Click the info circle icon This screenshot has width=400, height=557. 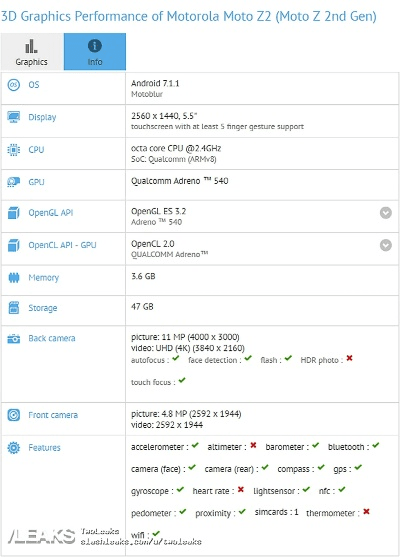(x=95, y=45)
